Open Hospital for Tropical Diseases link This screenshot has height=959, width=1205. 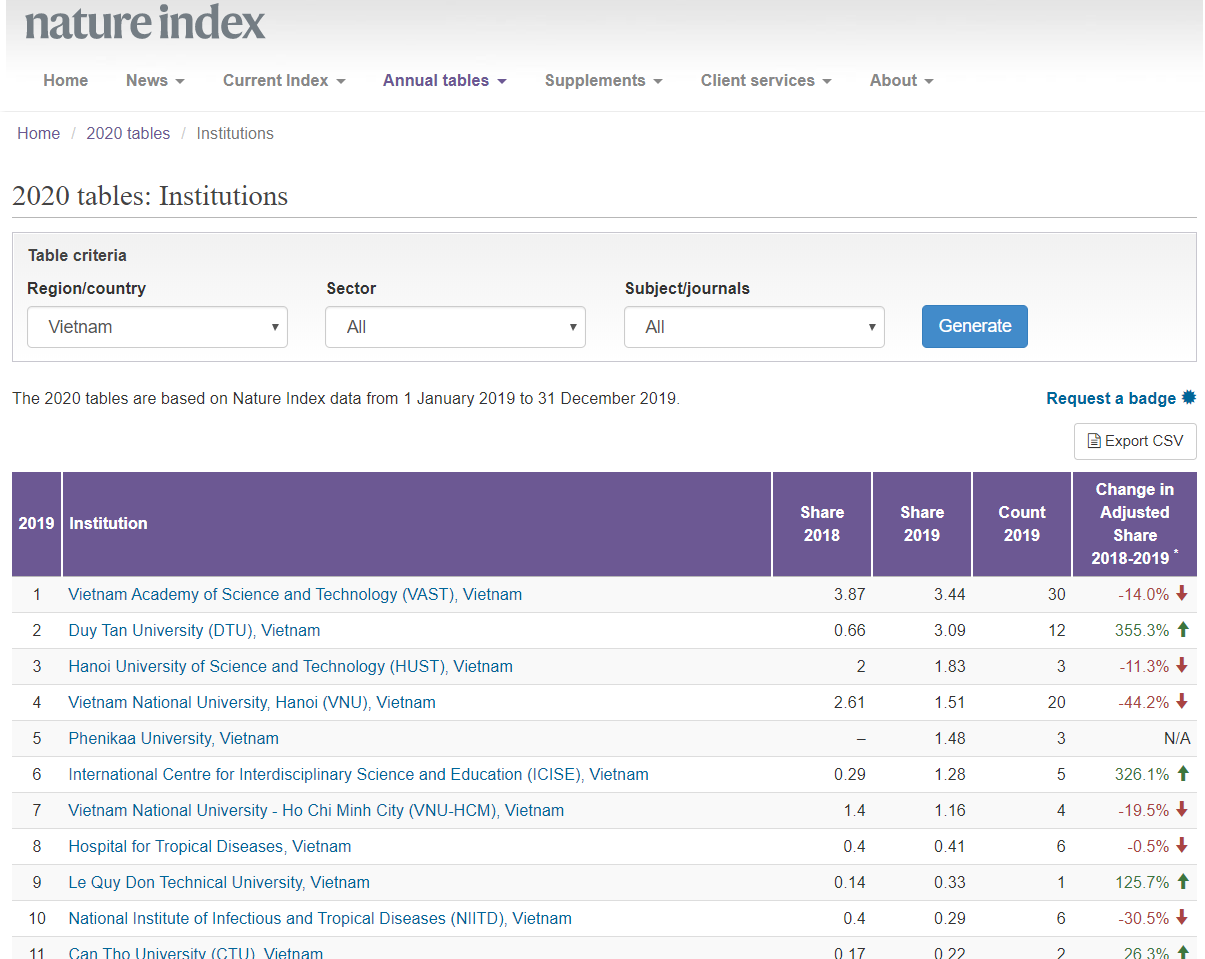209,846
